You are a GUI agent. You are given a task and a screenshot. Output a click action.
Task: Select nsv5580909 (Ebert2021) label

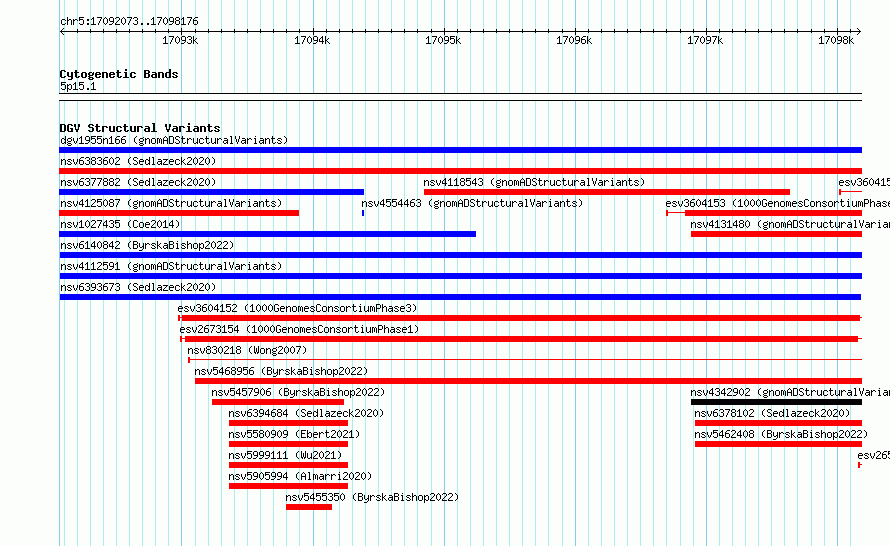coord(294,434)
